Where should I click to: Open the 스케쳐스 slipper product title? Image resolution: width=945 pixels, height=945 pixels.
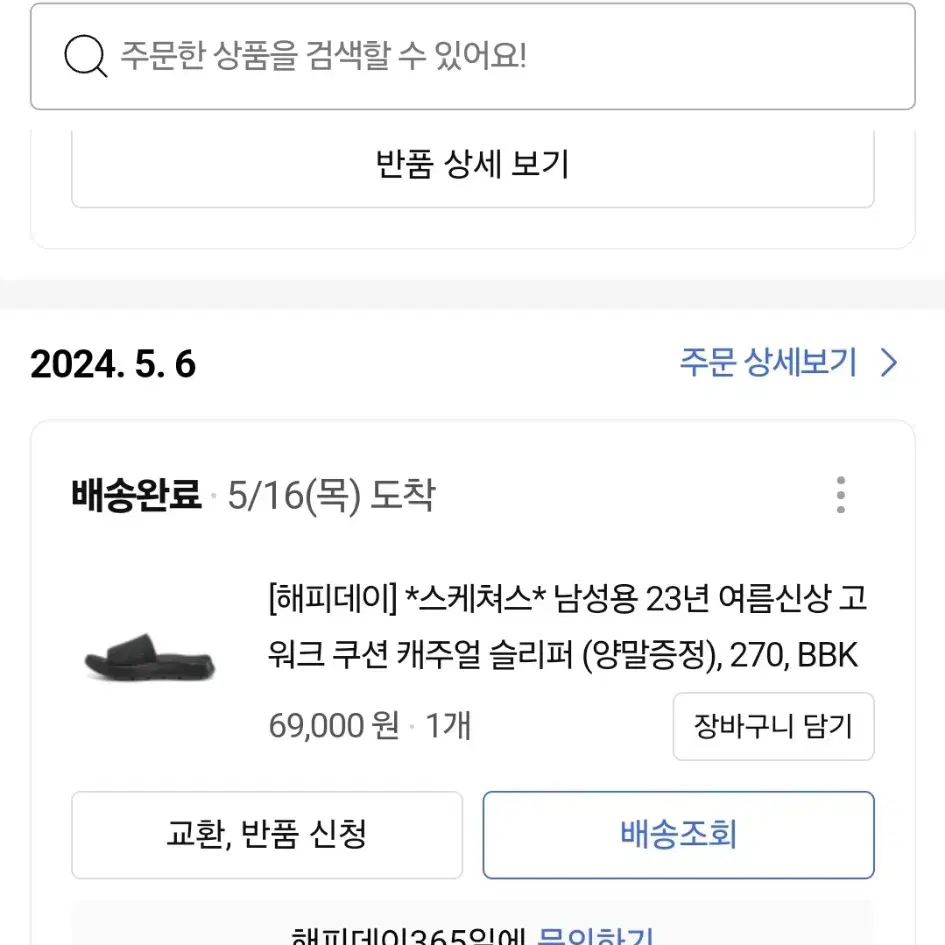pyautogui.click(x=567, y=627)
